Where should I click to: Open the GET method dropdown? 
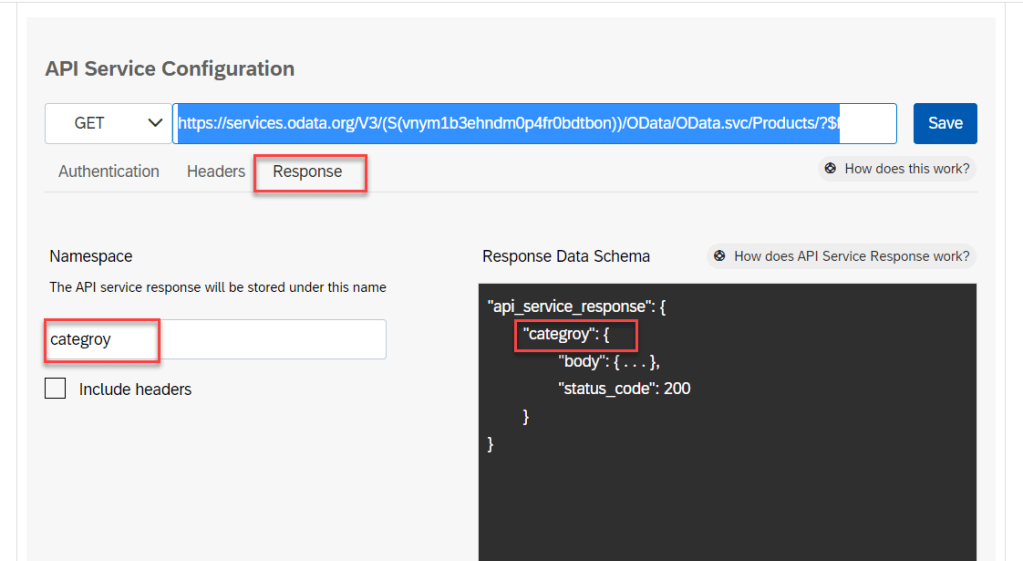(107, 123)
